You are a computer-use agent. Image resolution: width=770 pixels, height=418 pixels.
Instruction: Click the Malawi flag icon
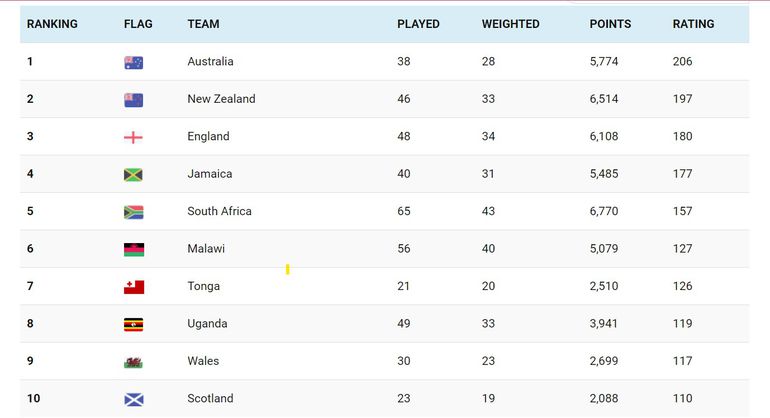click(133, 249)
